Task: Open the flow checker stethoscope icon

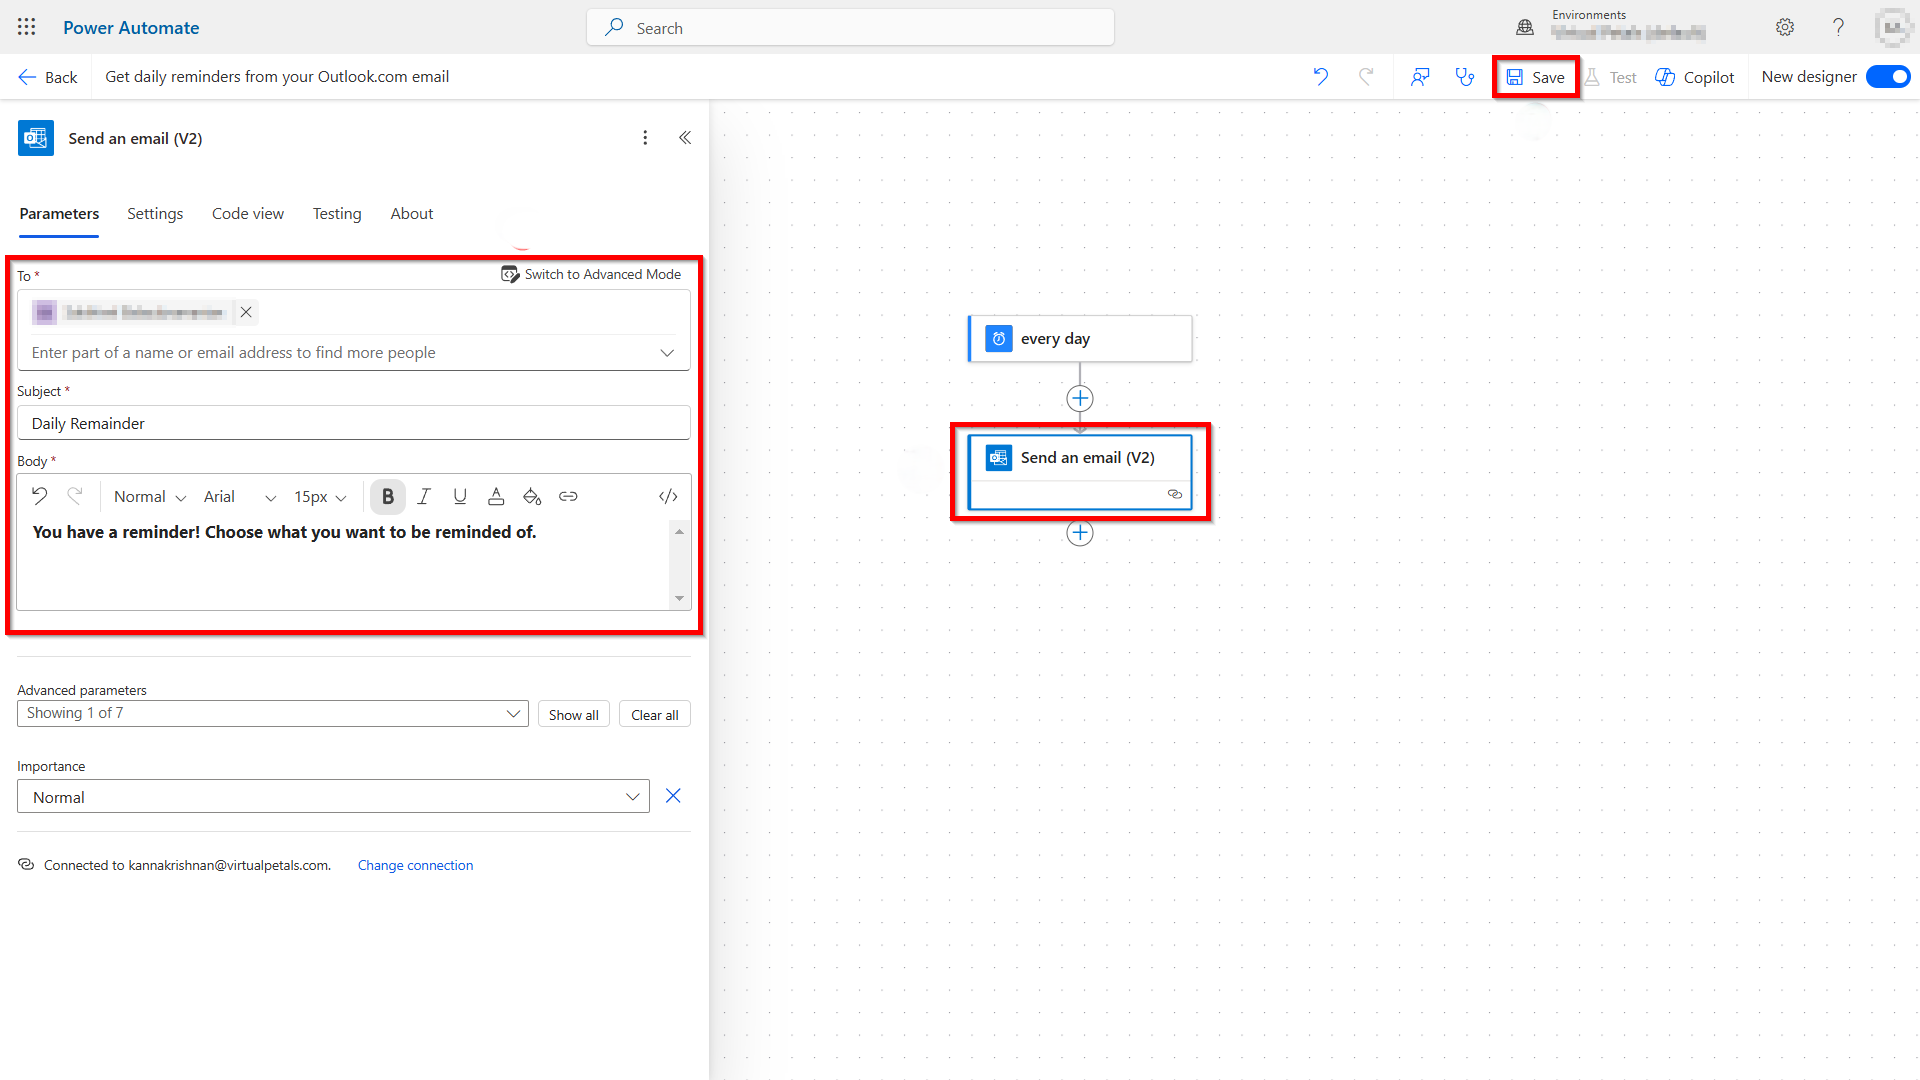Action: pyautogui.click(x=1465, y=77)
